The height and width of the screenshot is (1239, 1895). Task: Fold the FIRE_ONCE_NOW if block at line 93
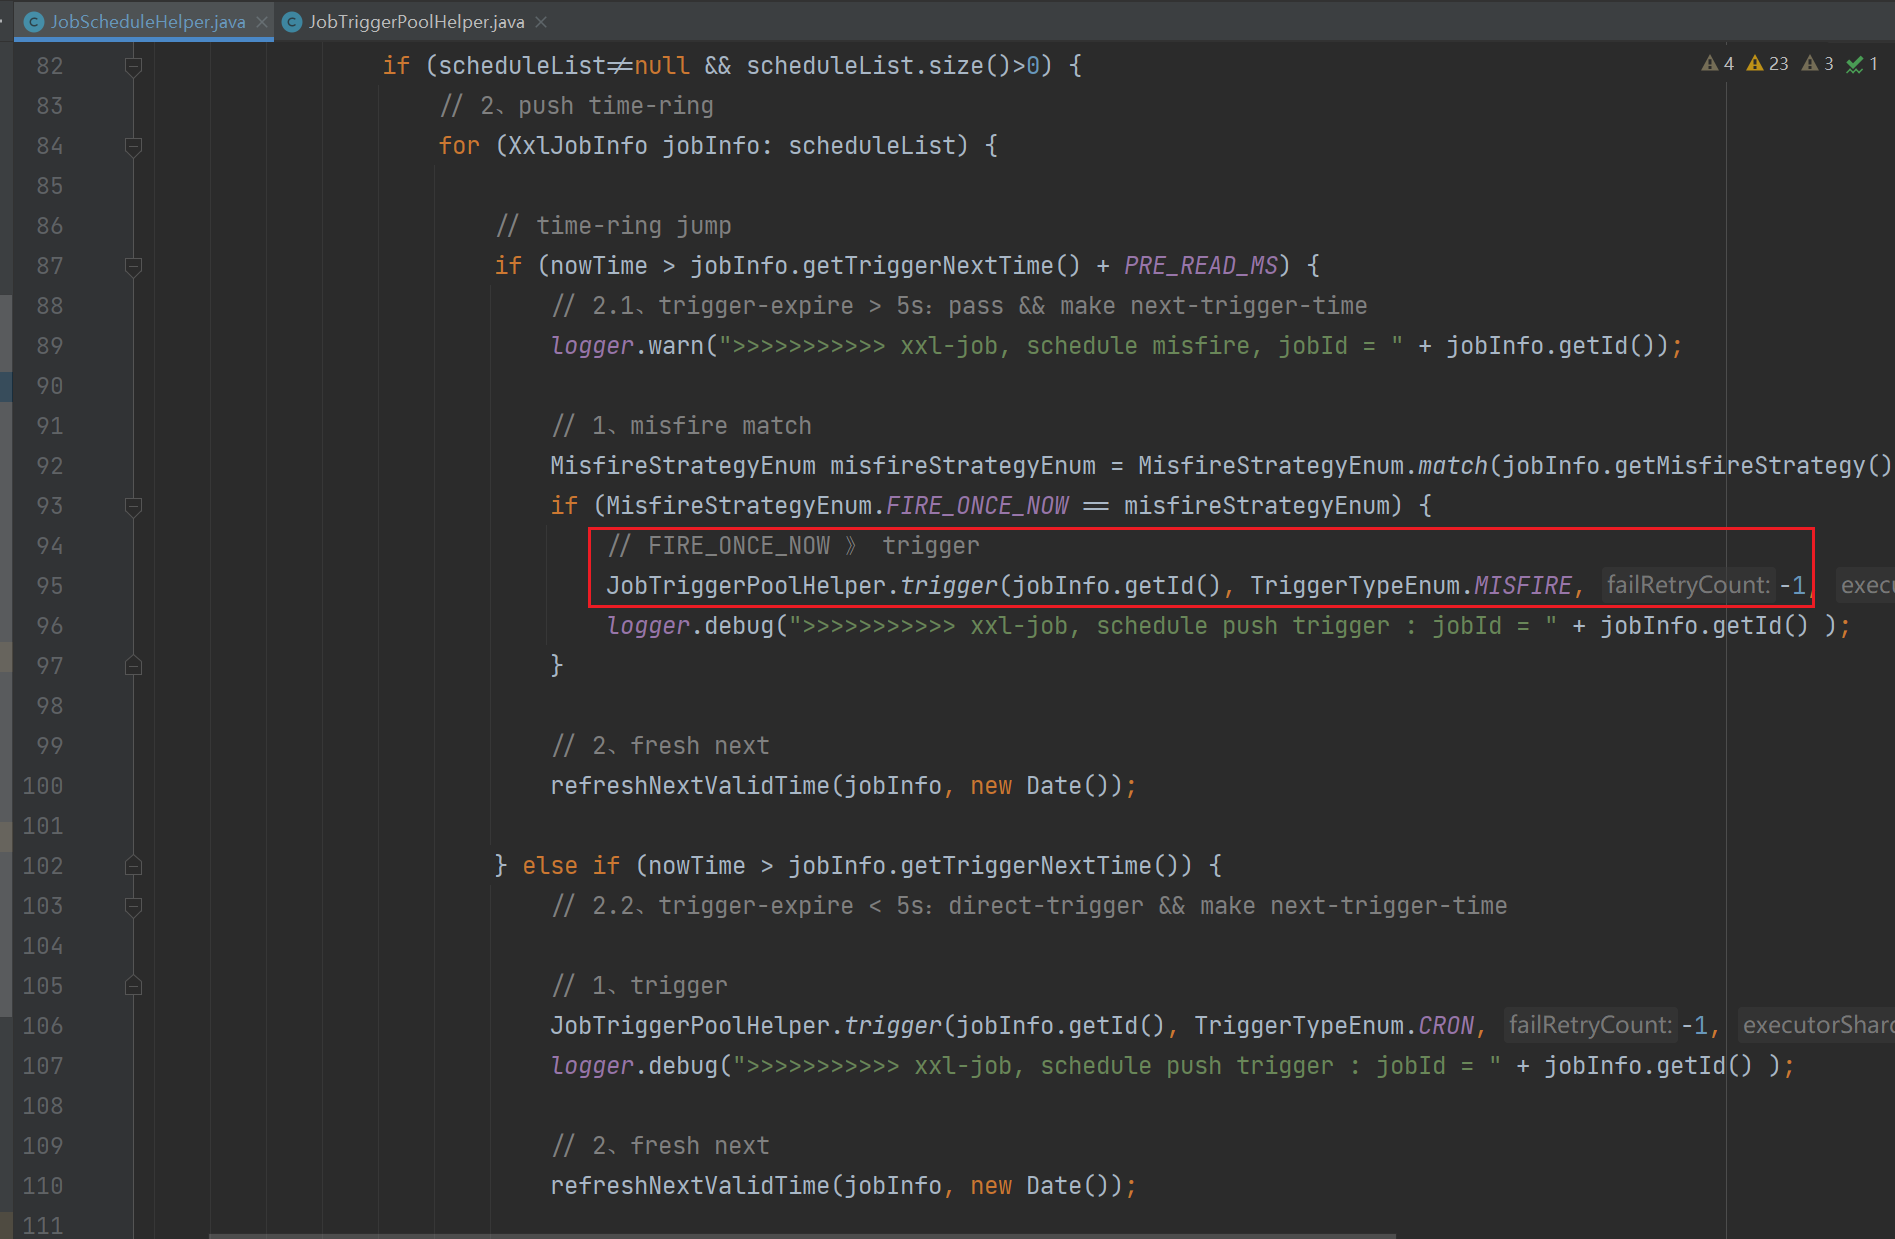coord(133,506)
